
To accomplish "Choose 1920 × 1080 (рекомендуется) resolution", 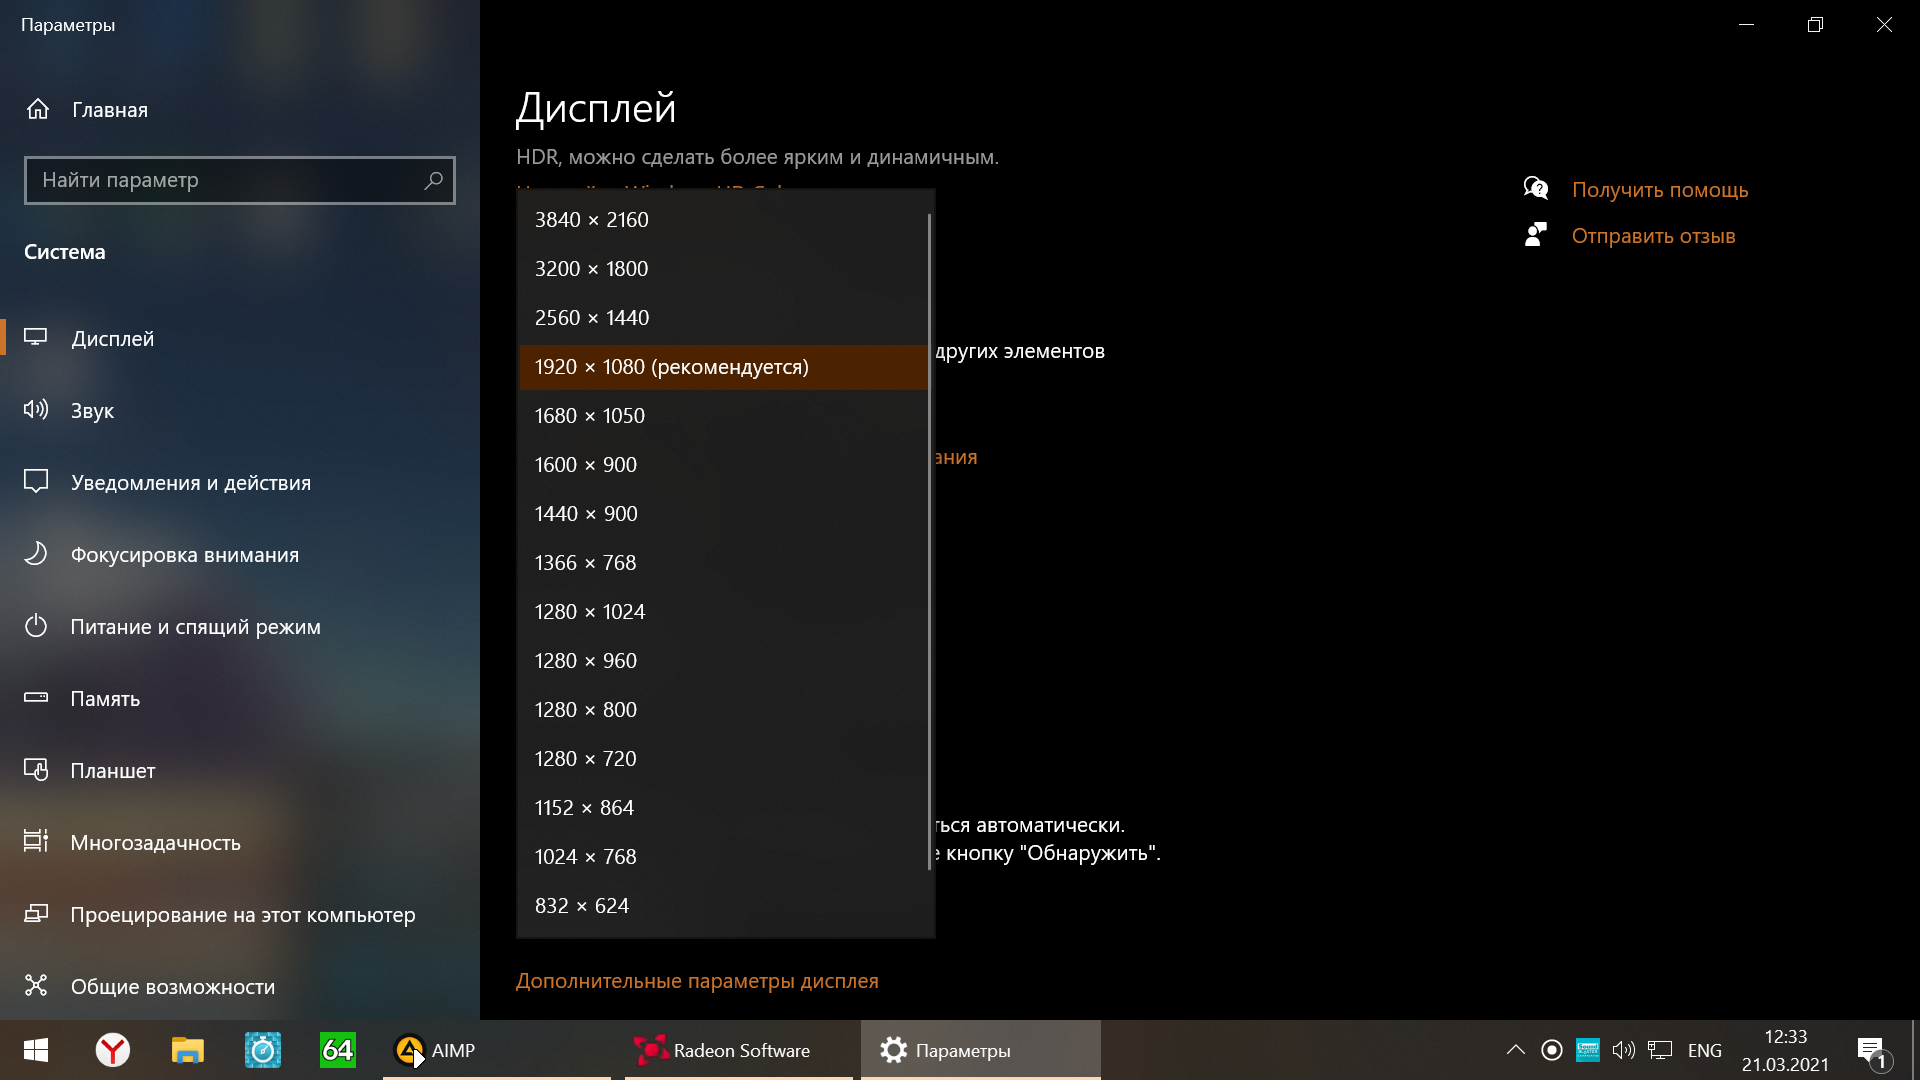I will click(671, 367).
